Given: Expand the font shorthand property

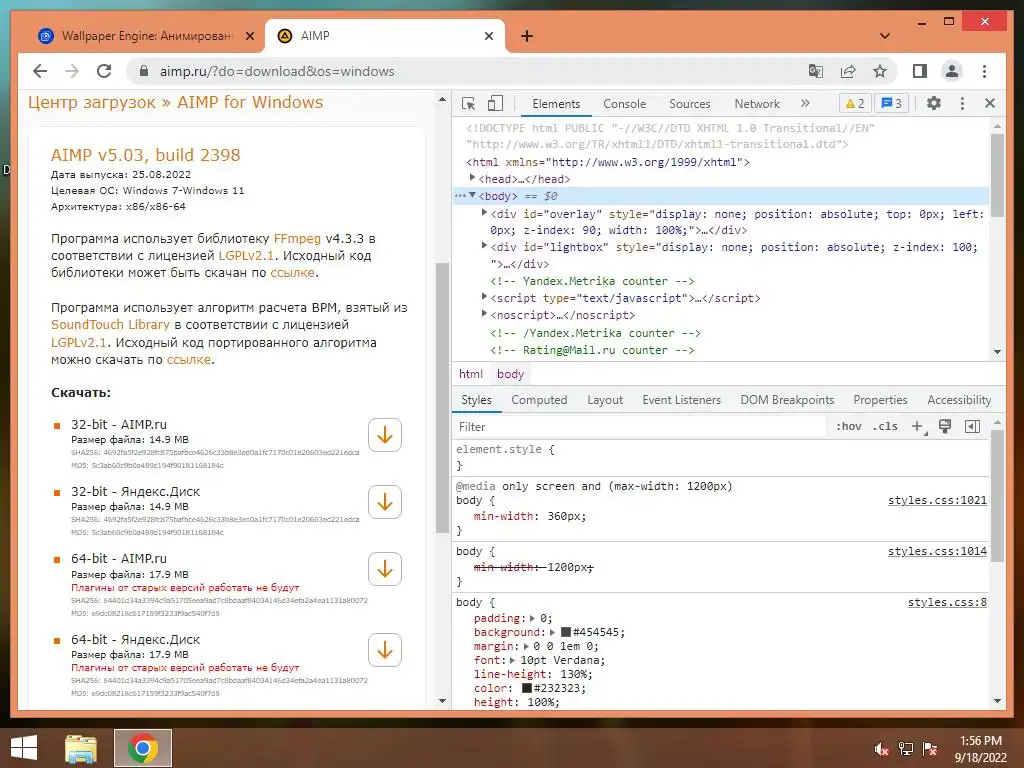Looking at the screenshot, I should pyautogui.click(x=513, y=660).
